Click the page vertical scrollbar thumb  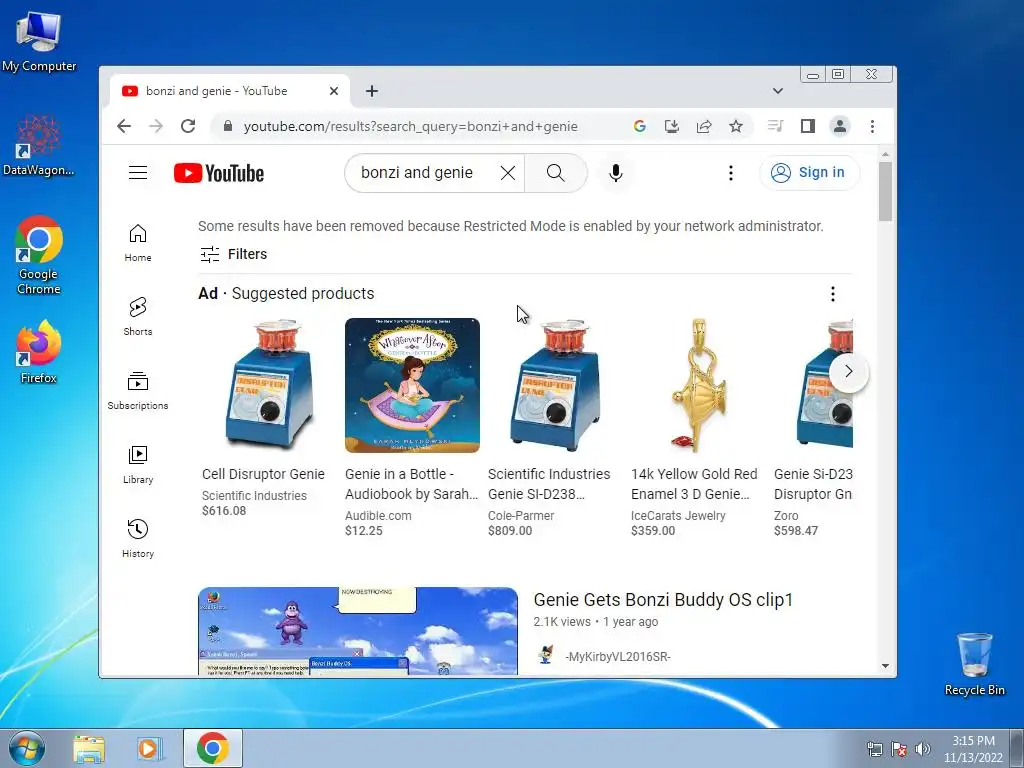885,191
